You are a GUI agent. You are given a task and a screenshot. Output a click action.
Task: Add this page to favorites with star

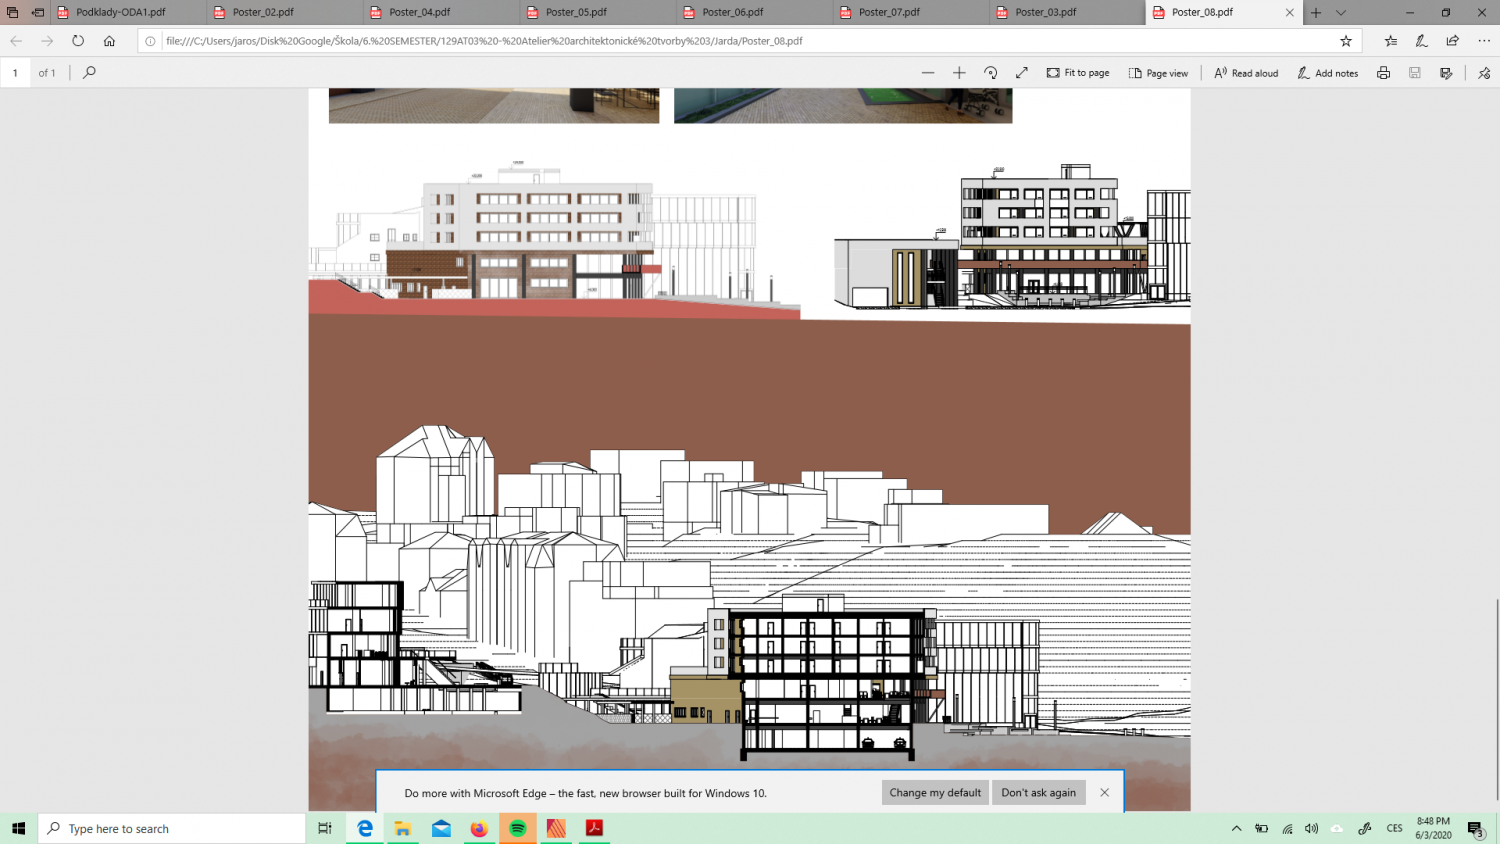[1346, 41]
